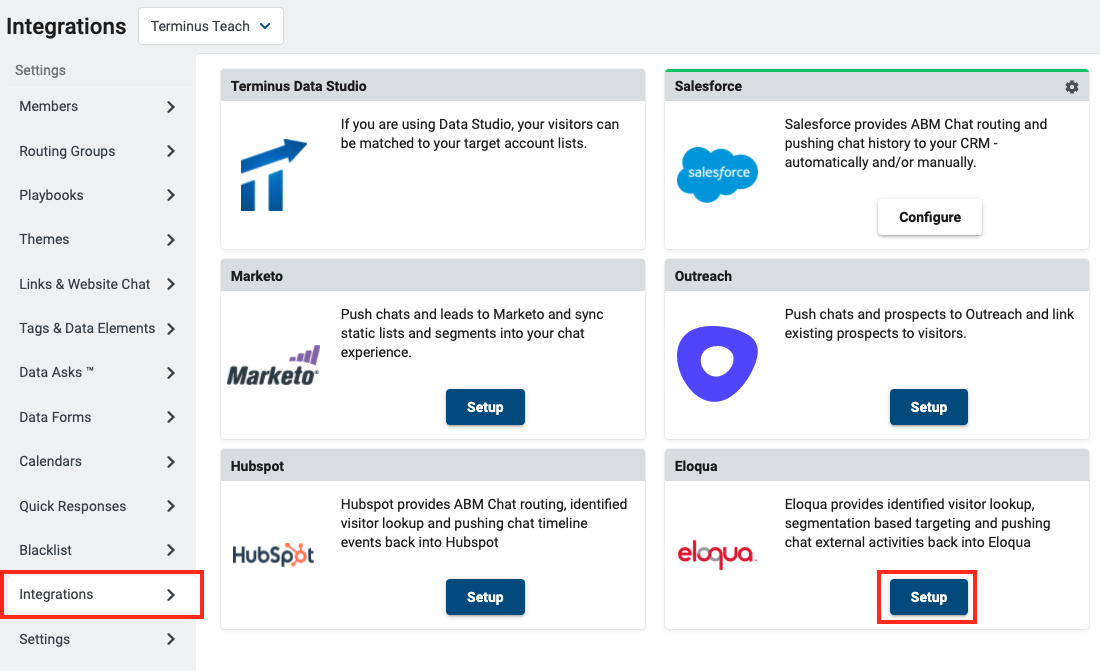
Task: Click the Settings sidebar section label
Action: click(x=40, y=70)
